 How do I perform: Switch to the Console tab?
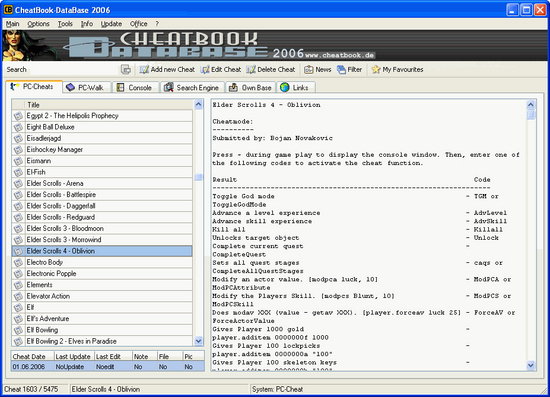[135, 88]
